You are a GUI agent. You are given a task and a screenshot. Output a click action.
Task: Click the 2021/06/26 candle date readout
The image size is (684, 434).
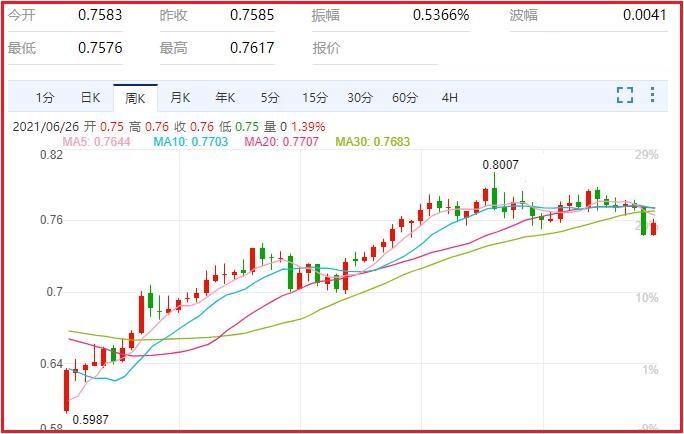click(46, 127)
